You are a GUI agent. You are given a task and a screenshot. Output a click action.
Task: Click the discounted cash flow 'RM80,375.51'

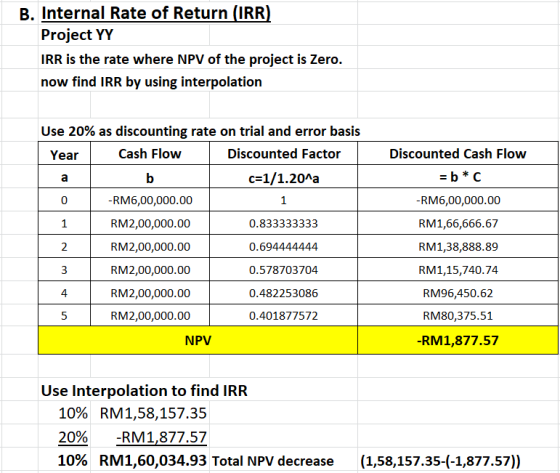(x=458, y=316)
